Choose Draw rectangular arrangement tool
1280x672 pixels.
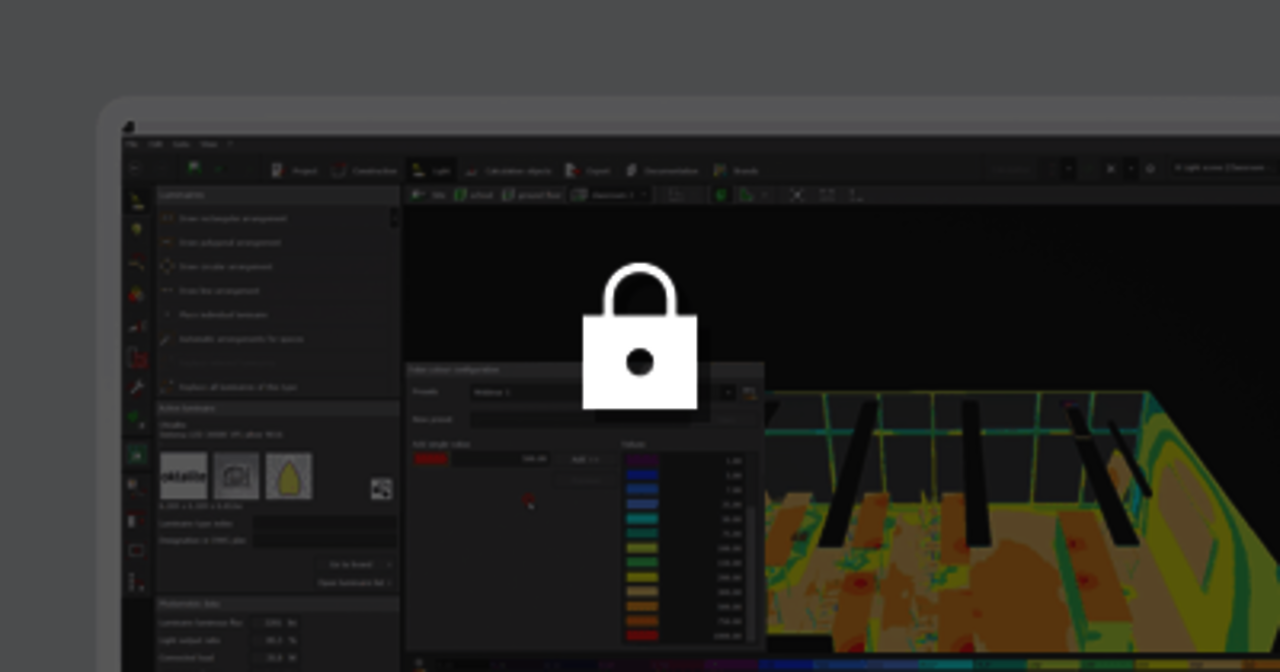click(x=232, y=218)
